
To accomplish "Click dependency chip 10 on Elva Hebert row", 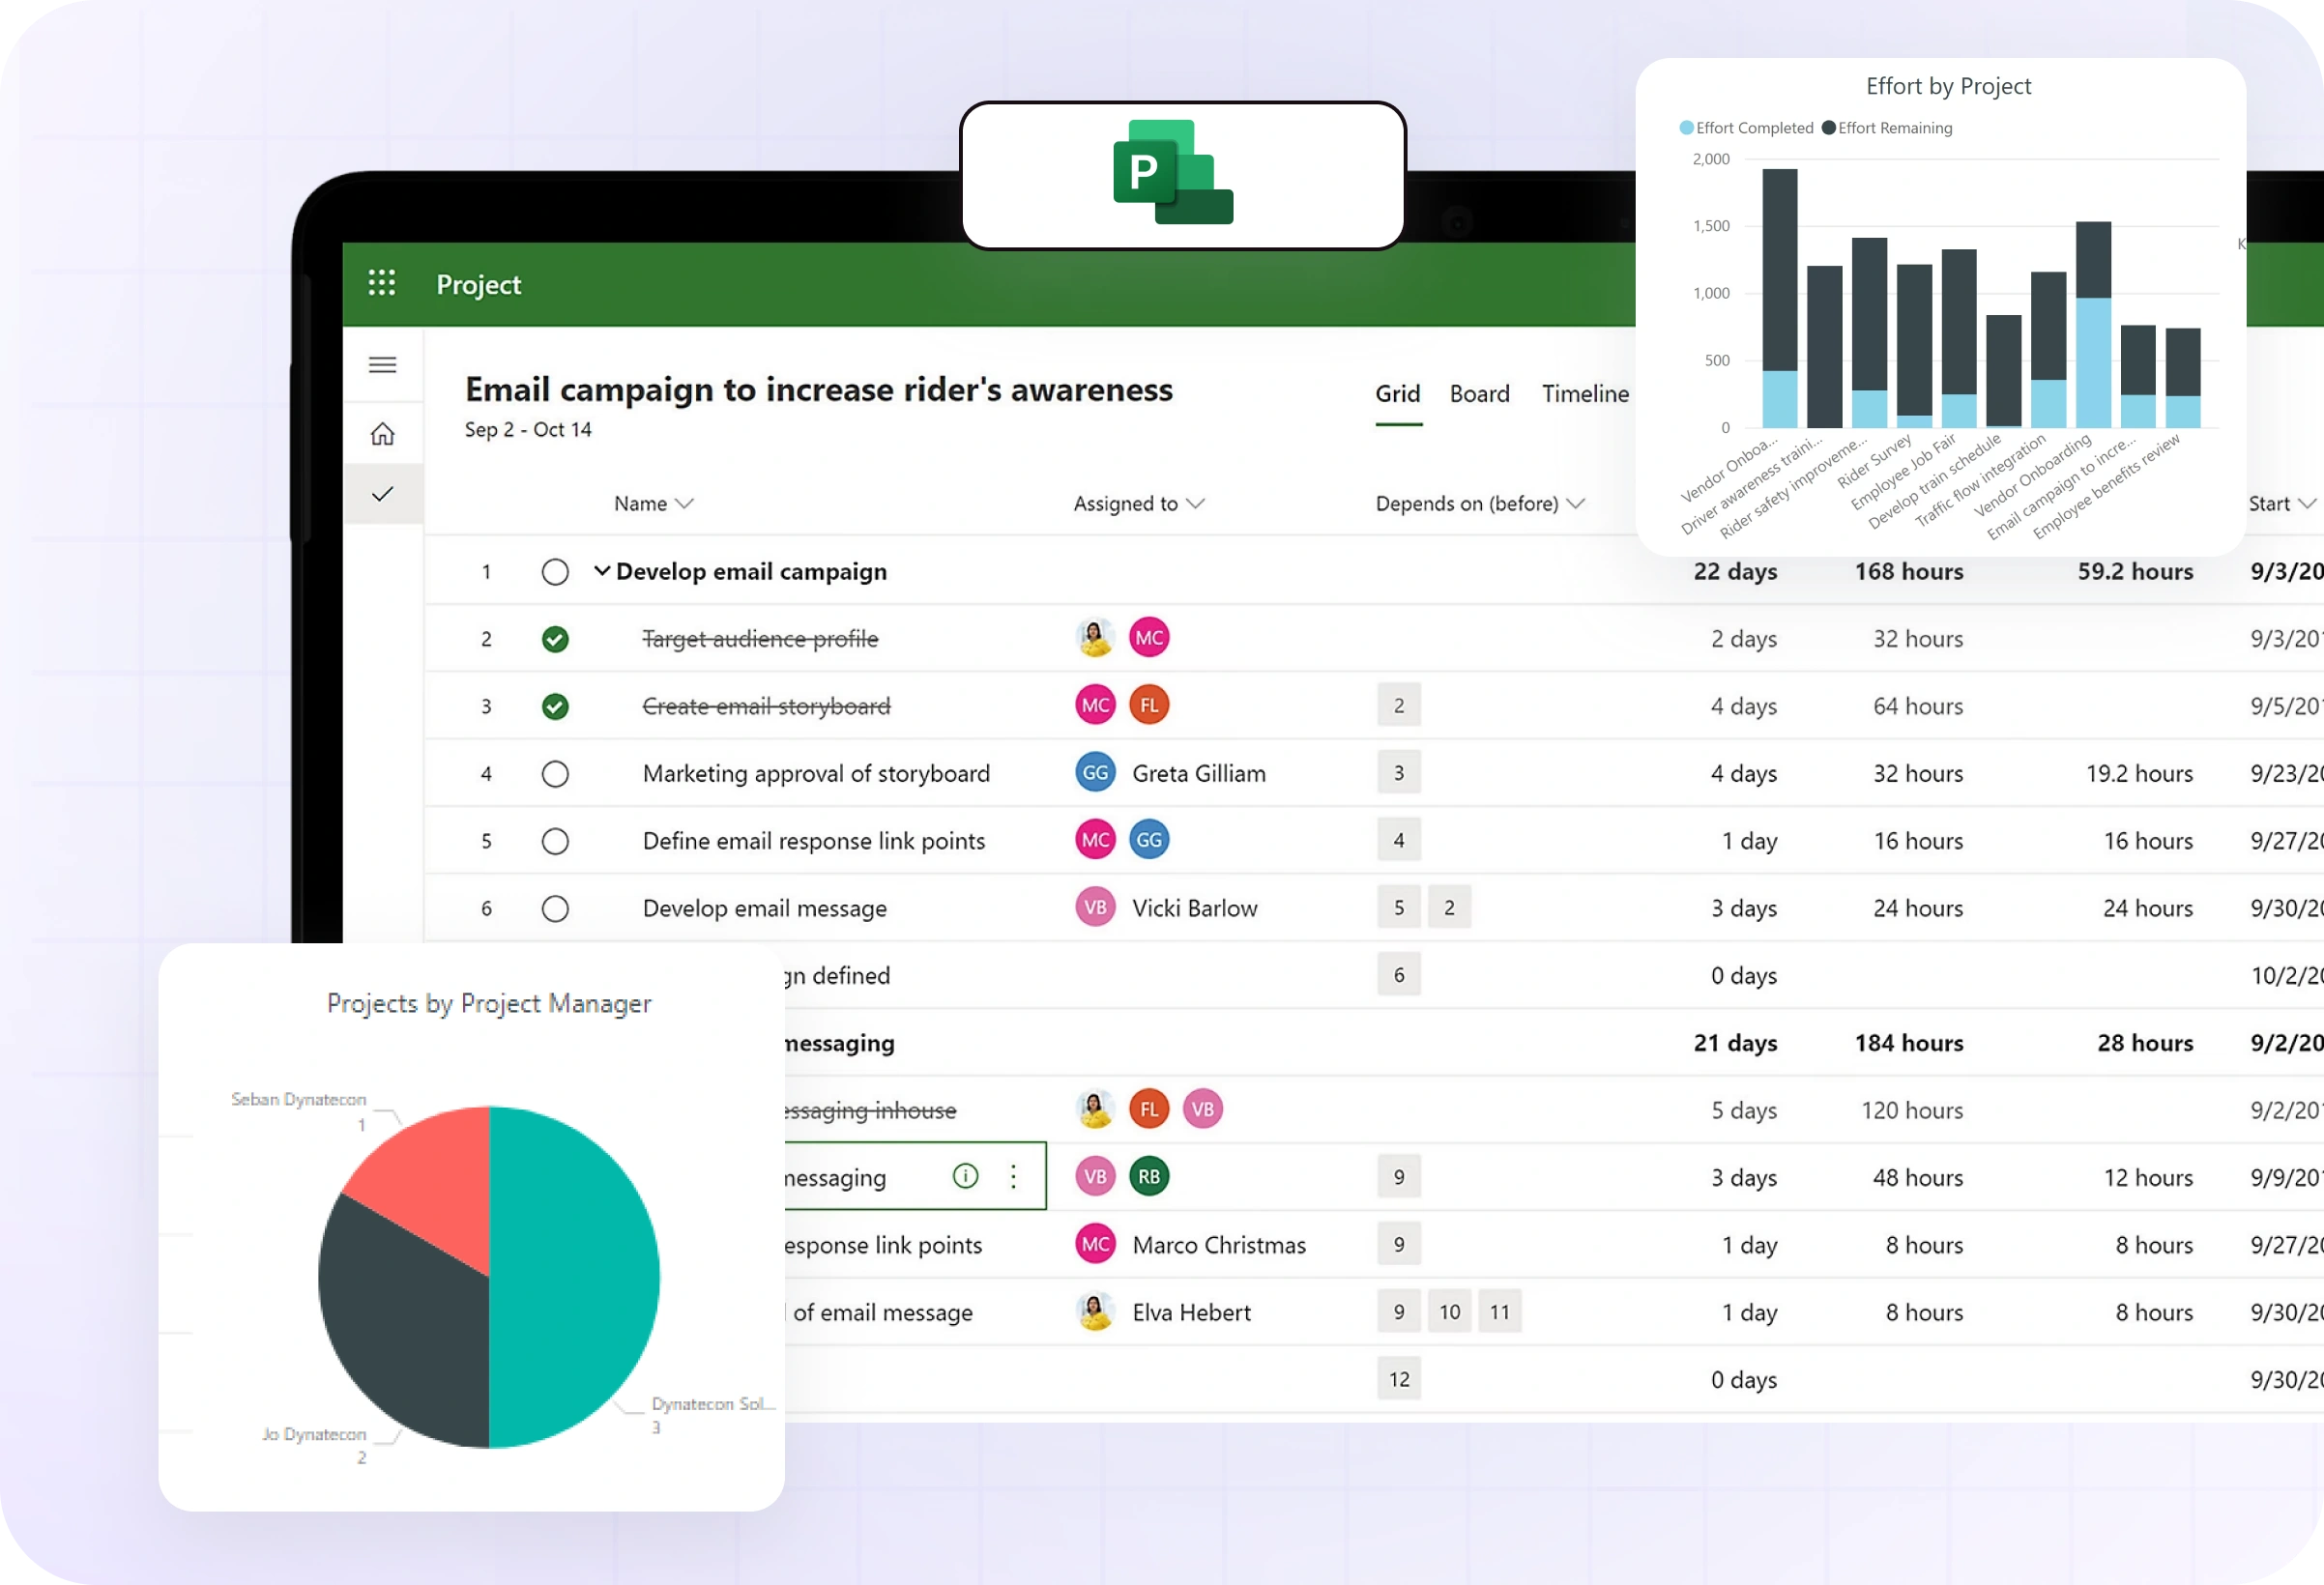I will [1450, 1312].
